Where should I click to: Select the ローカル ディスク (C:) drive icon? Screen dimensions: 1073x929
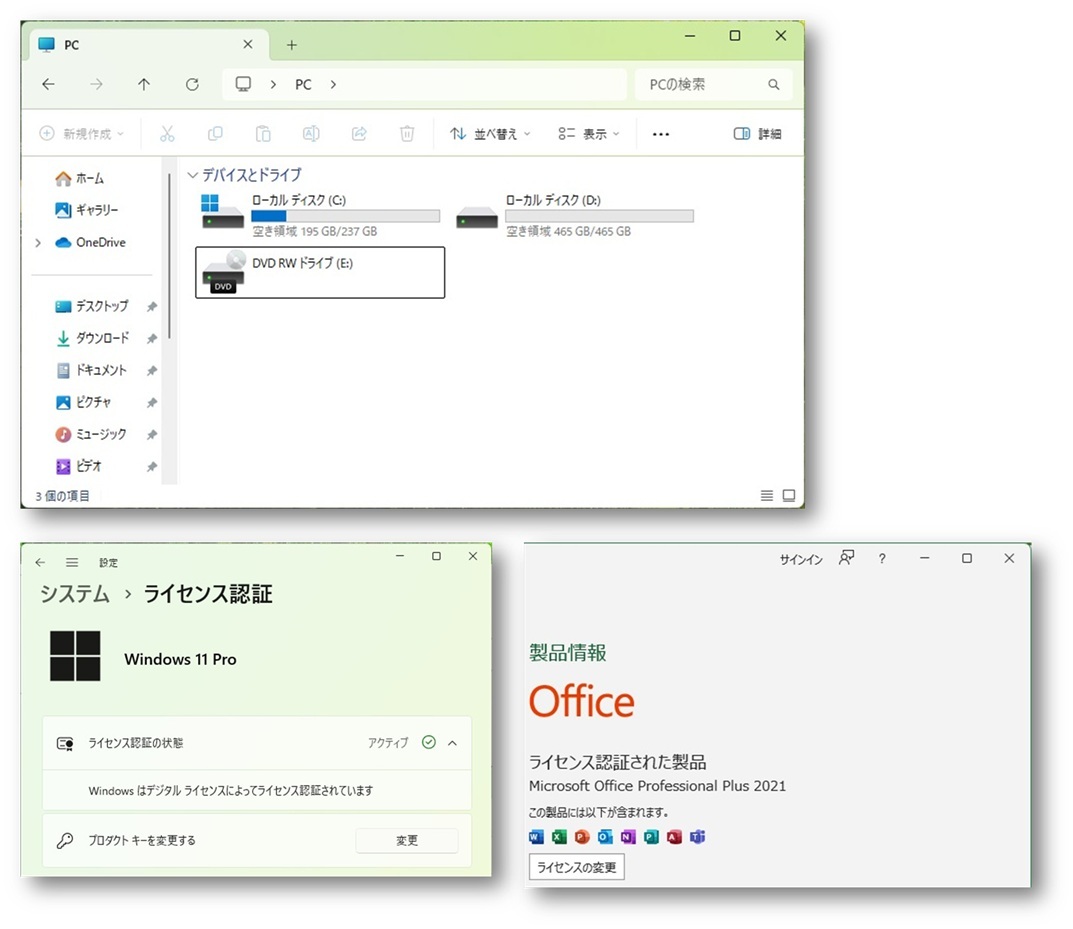tap(222, 211)
